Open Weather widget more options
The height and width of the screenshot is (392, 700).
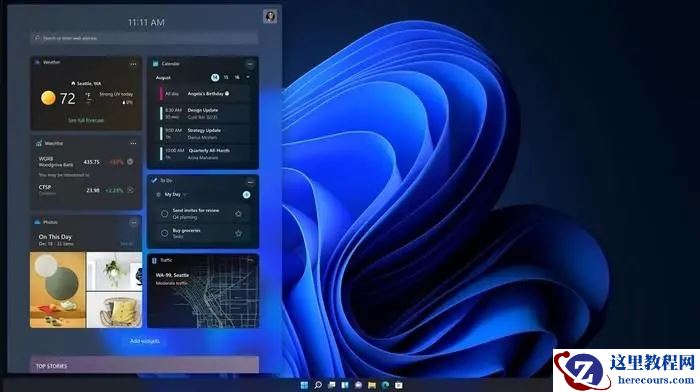point(133,64)
